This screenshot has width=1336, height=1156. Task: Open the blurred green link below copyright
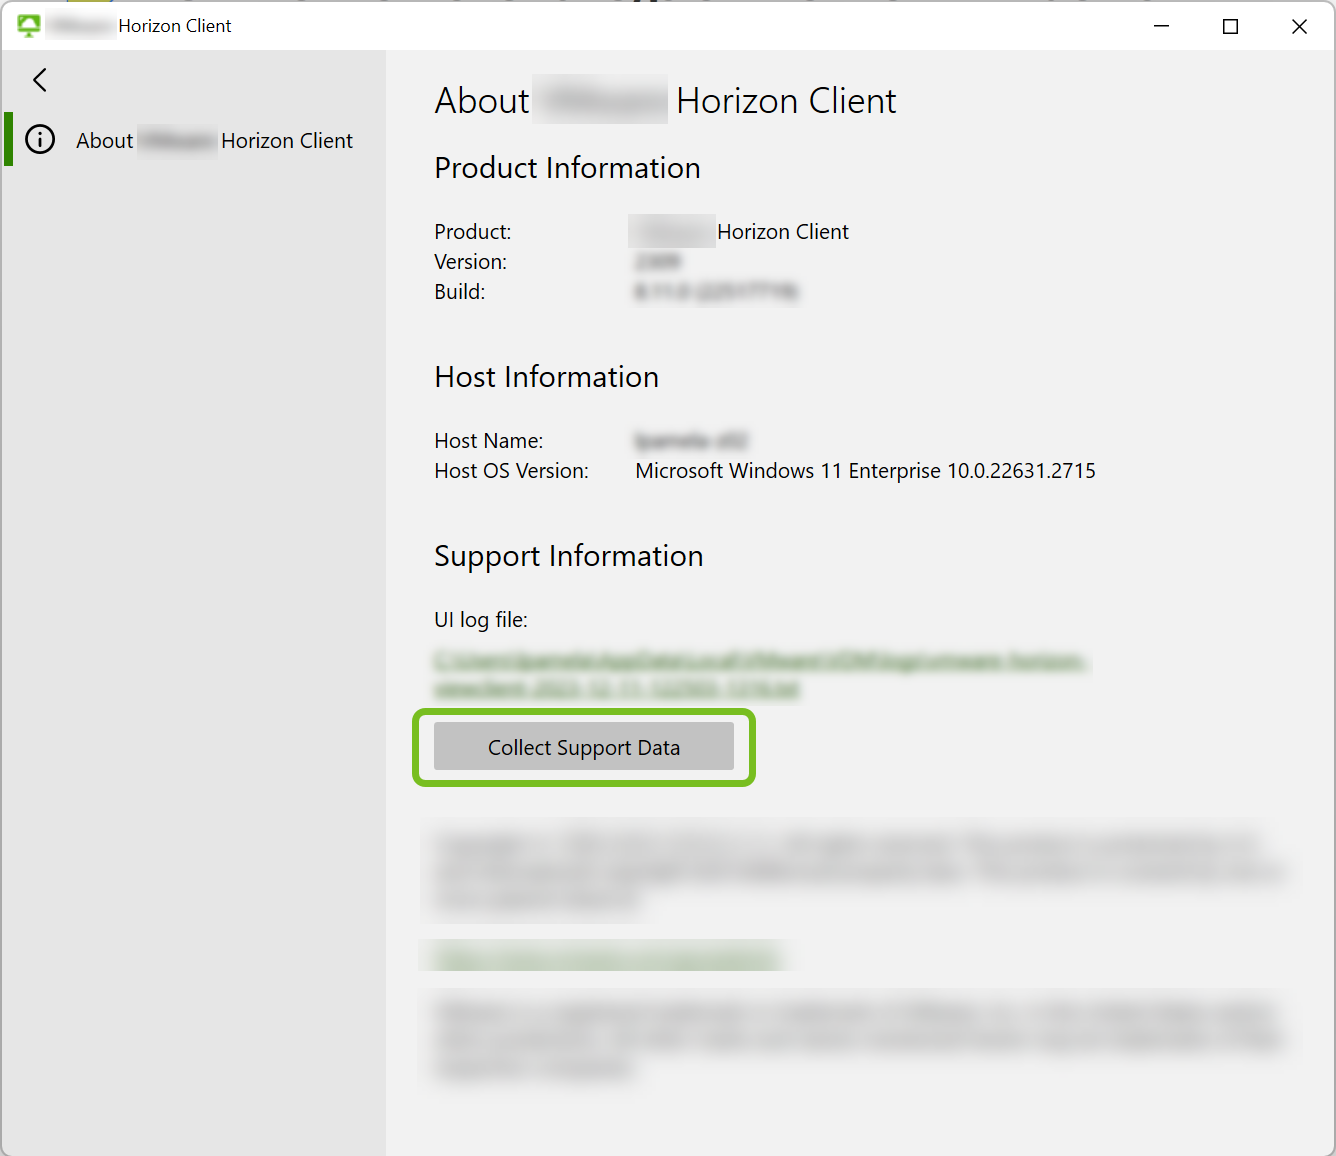(x=607, y=957)
